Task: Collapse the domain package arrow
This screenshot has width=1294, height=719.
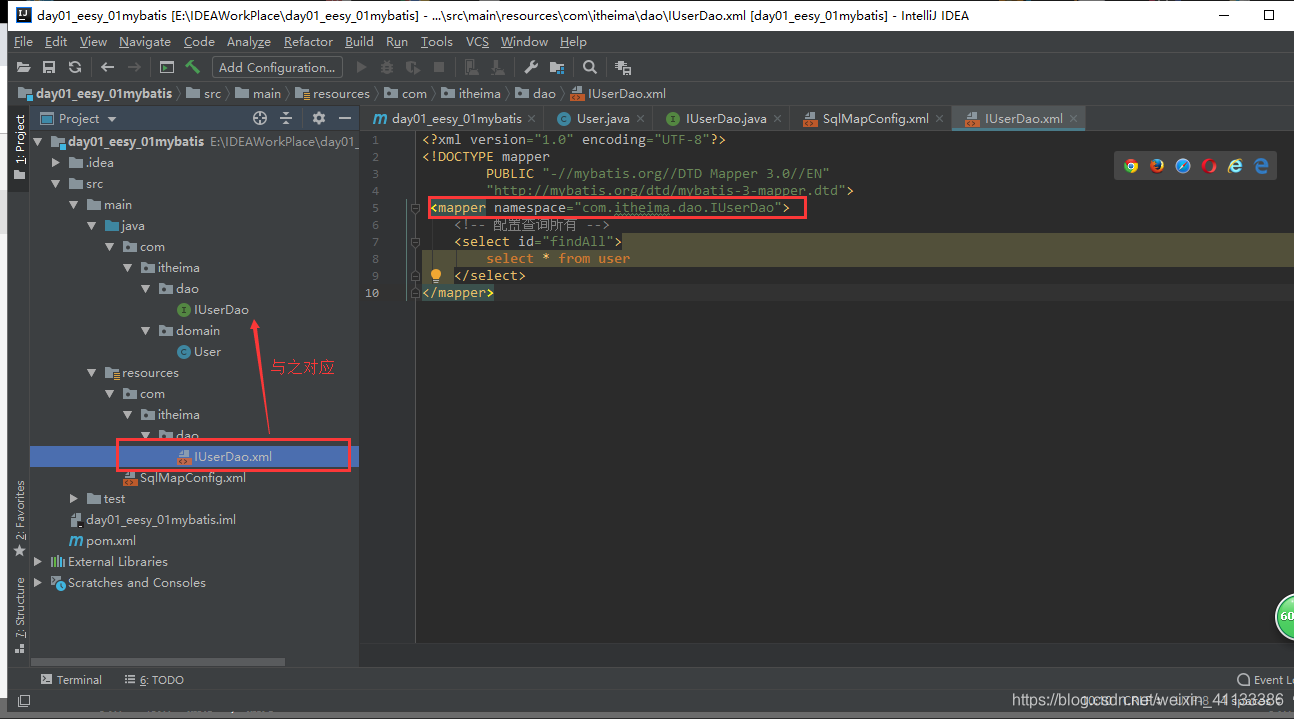Action: (145, 331)
